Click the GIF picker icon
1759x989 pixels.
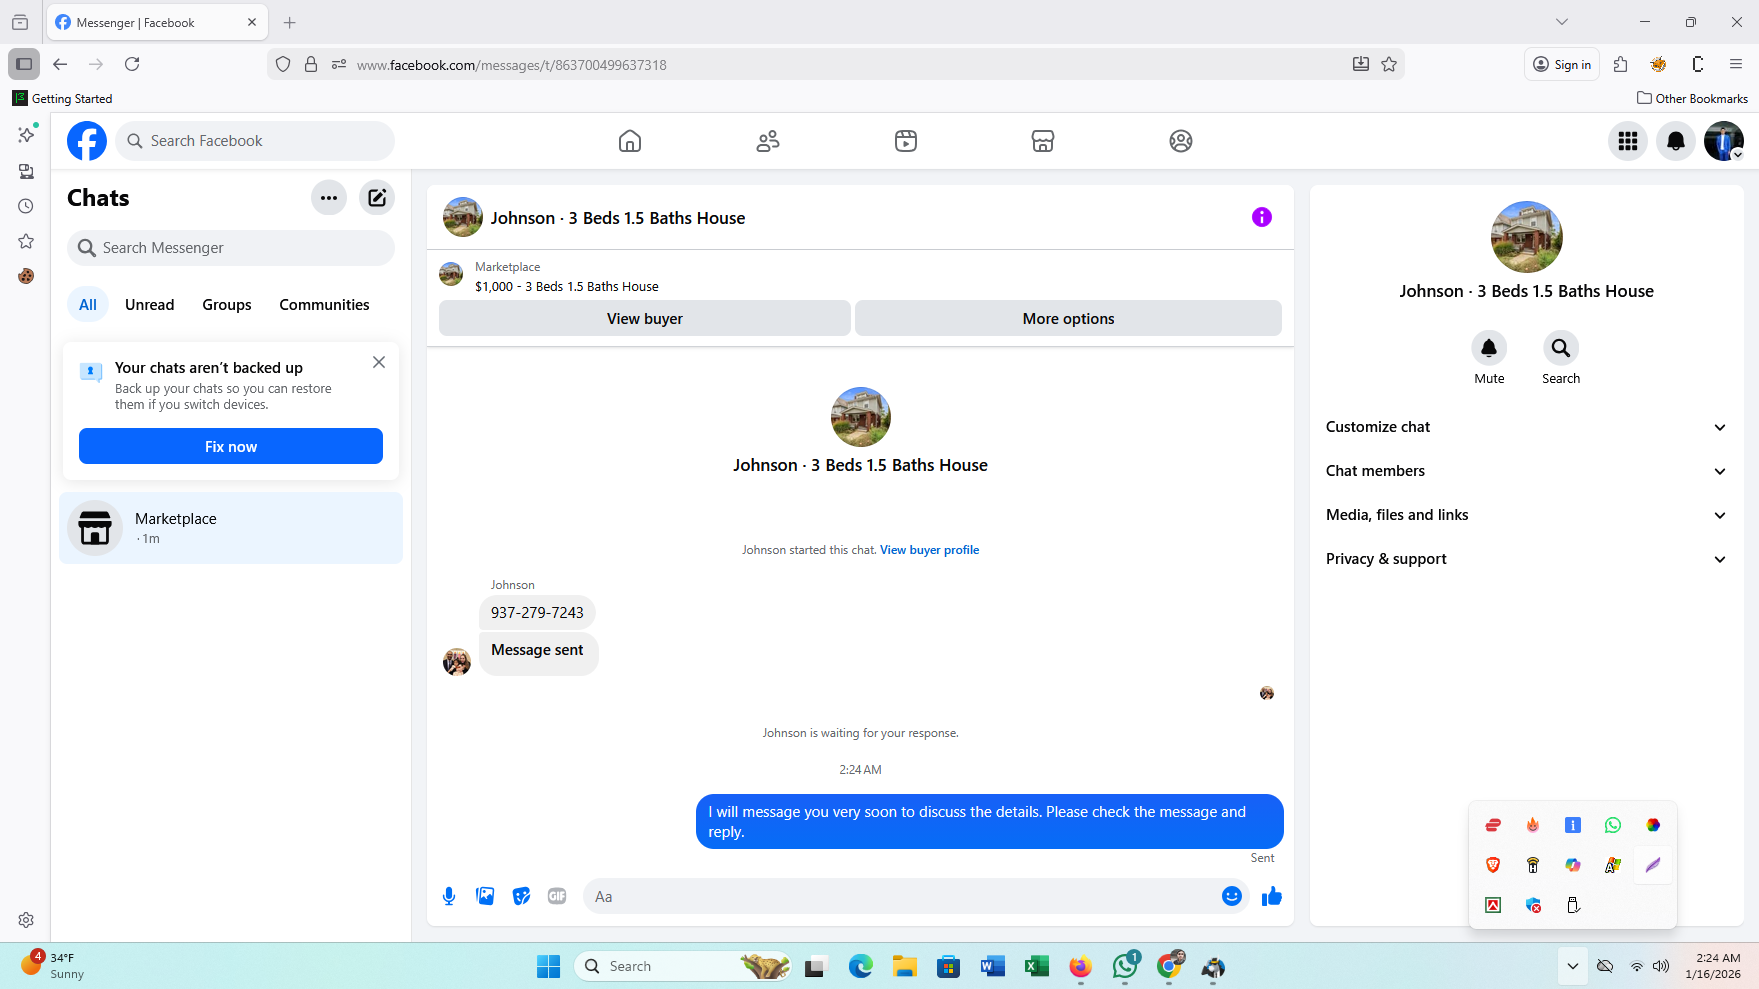coord(557,896)
